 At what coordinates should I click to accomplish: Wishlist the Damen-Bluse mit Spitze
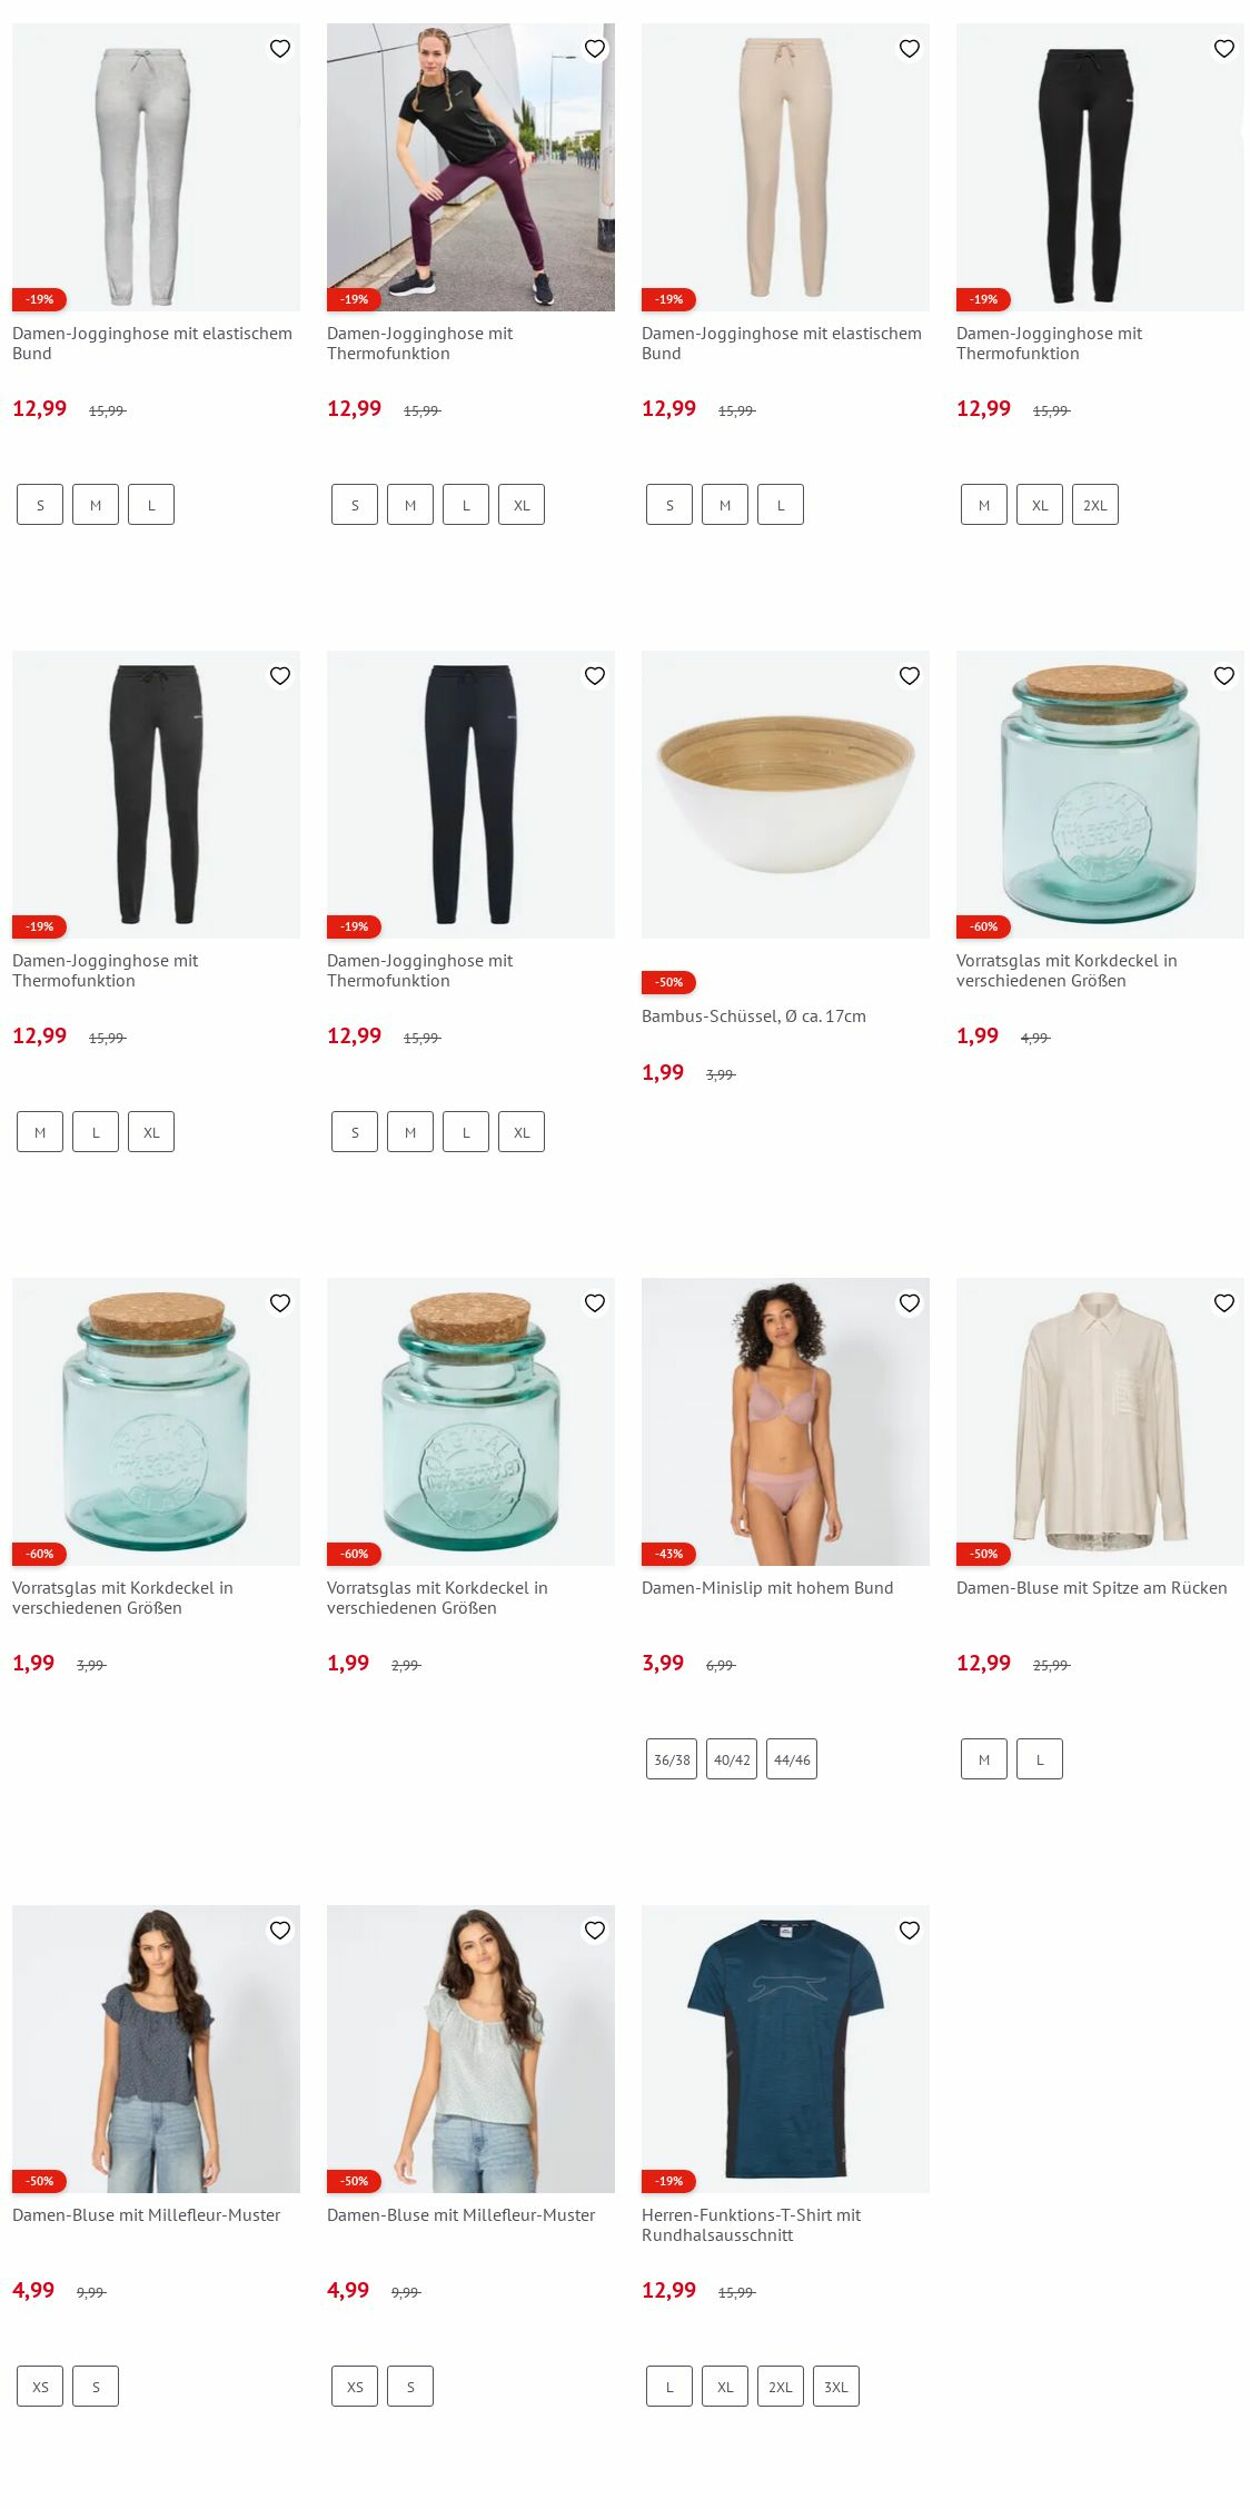(x=1224, y=1302)
